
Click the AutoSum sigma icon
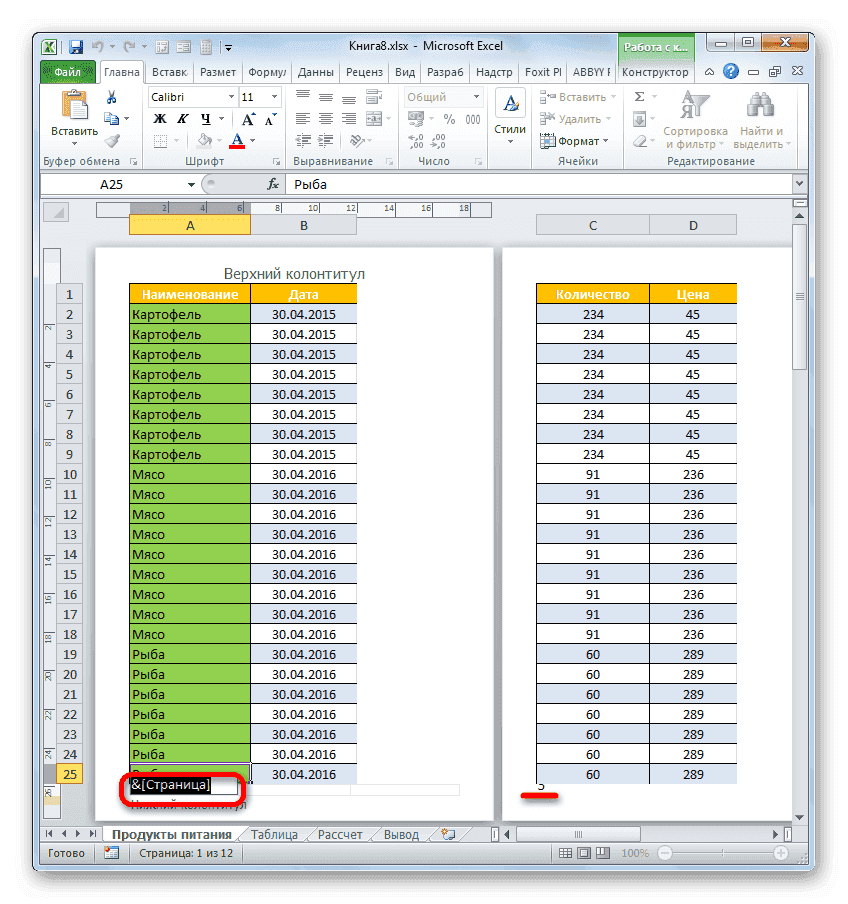pyautogui.click(x=639, y=97)
